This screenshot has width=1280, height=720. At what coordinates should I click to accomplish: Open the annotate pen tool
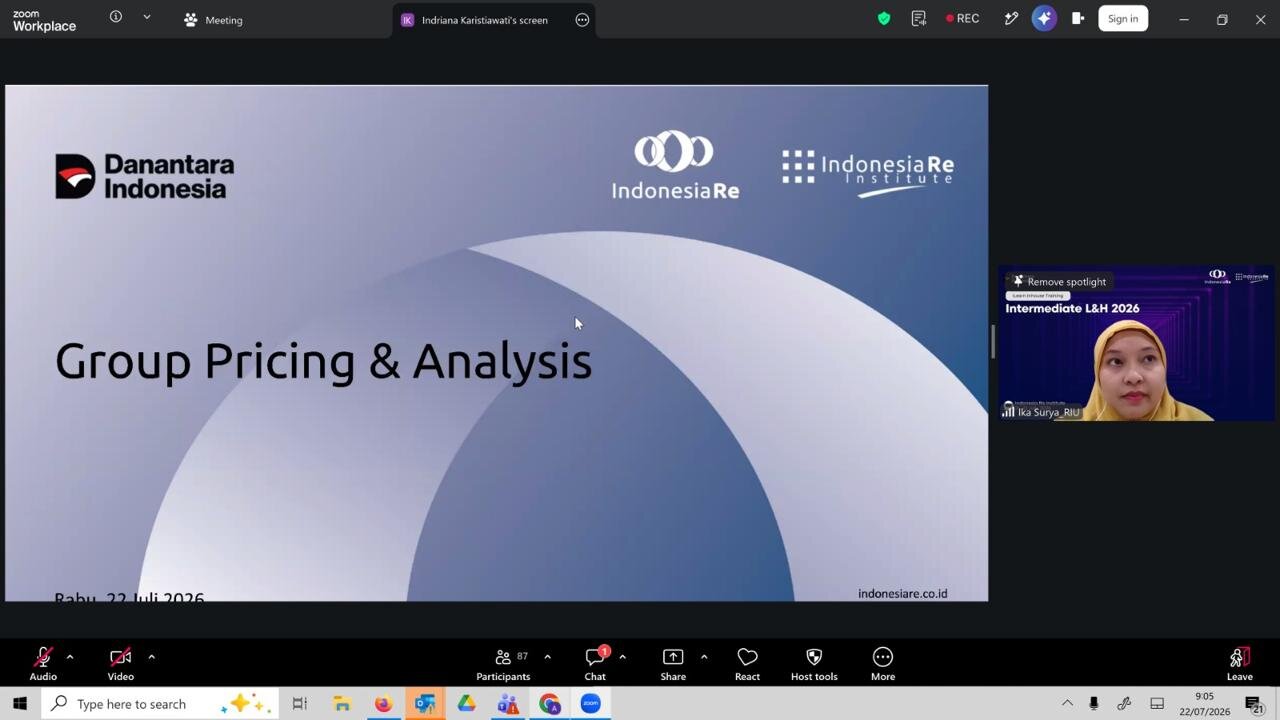tap(1011, 18)
